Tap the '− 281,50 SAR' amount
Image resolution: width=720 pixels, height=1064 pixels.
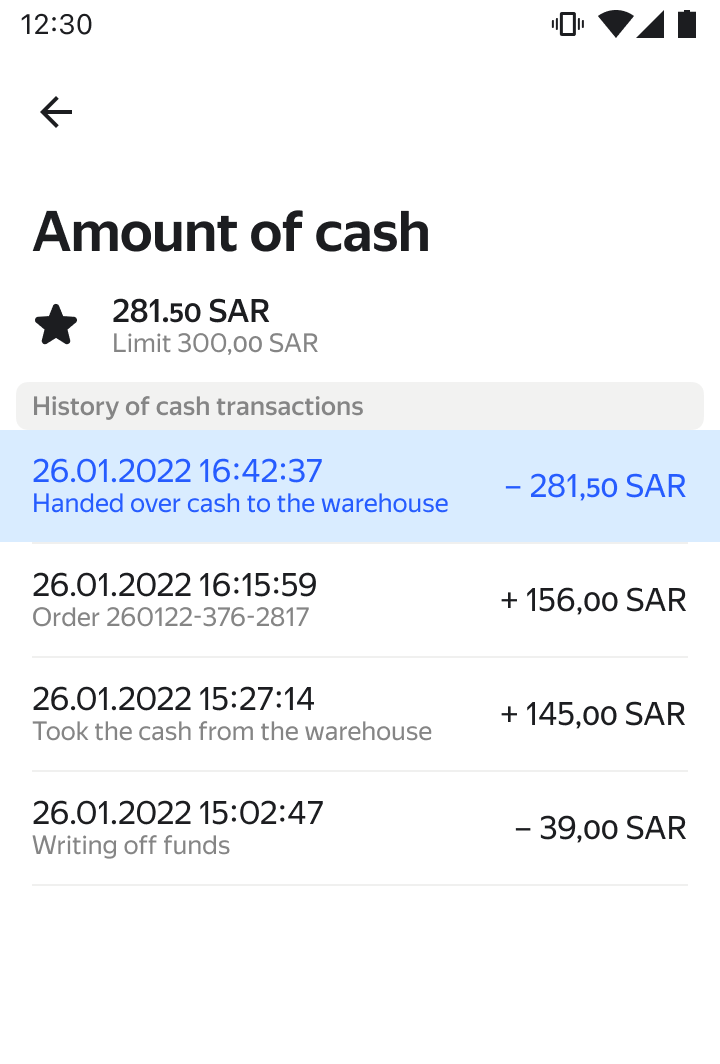point(596,486)
